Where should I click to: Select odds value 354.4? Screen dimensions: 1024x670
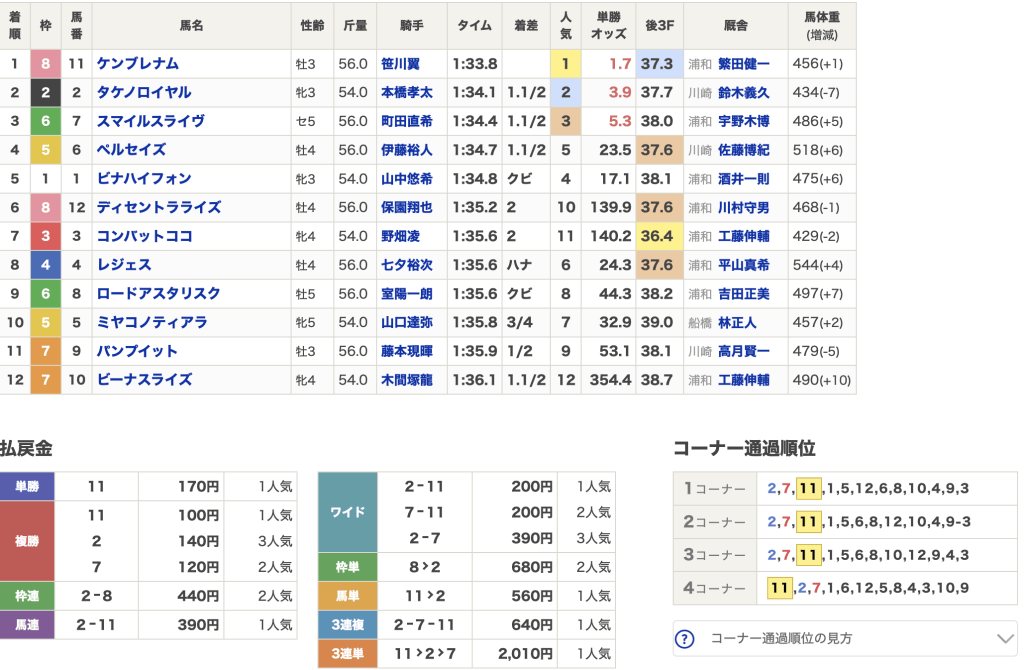pos(609,380)
